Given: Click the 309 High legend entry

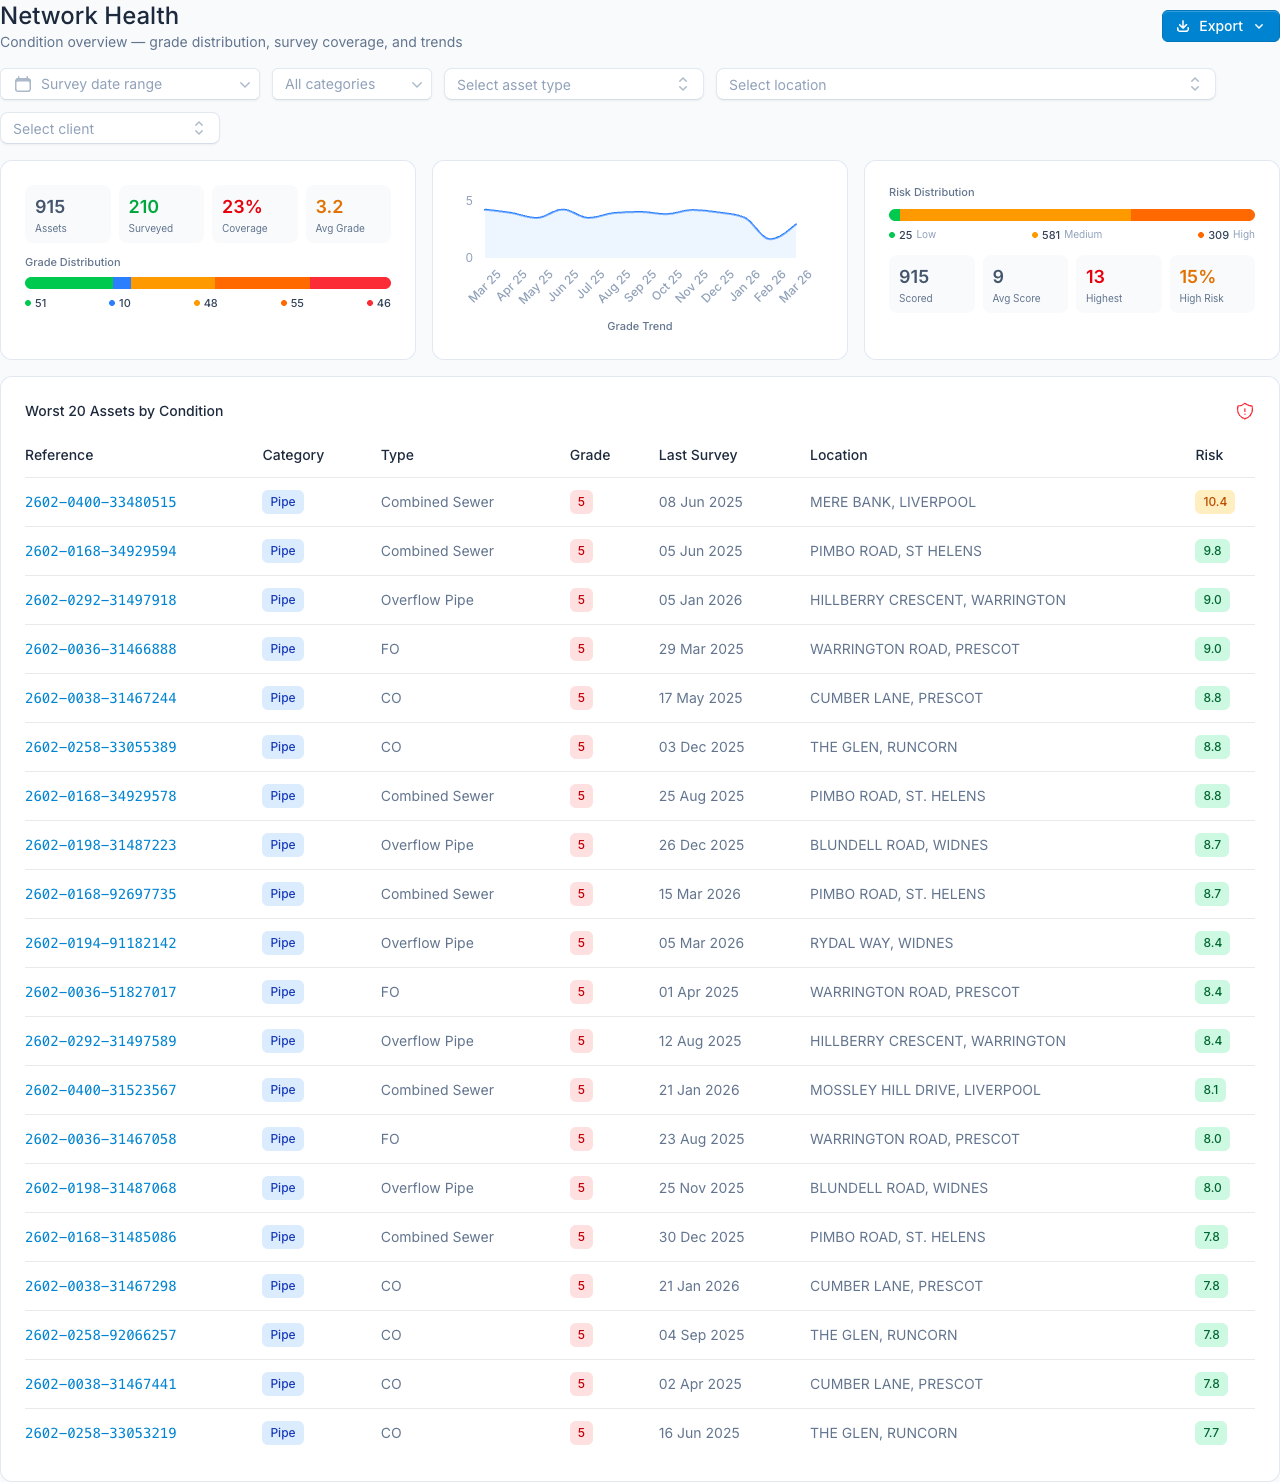Looking at the screenshot, I should pos(1226,235).
